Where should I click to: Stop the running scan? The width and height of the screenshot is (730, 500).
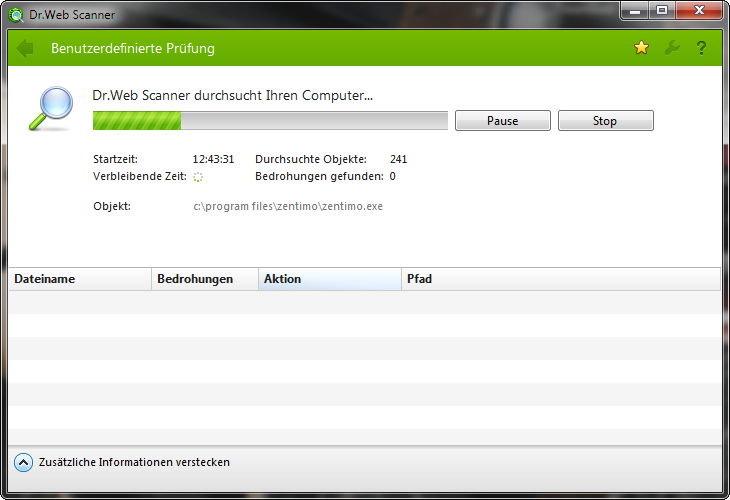606,121
